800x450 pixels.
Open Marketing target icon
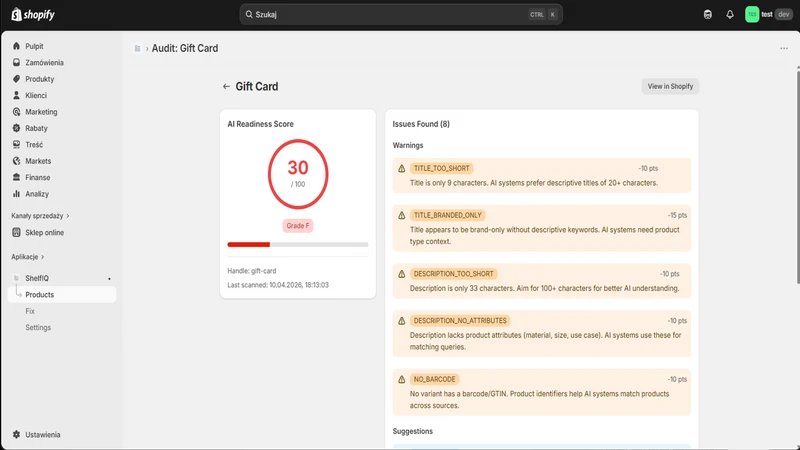(x=16, y=112)
